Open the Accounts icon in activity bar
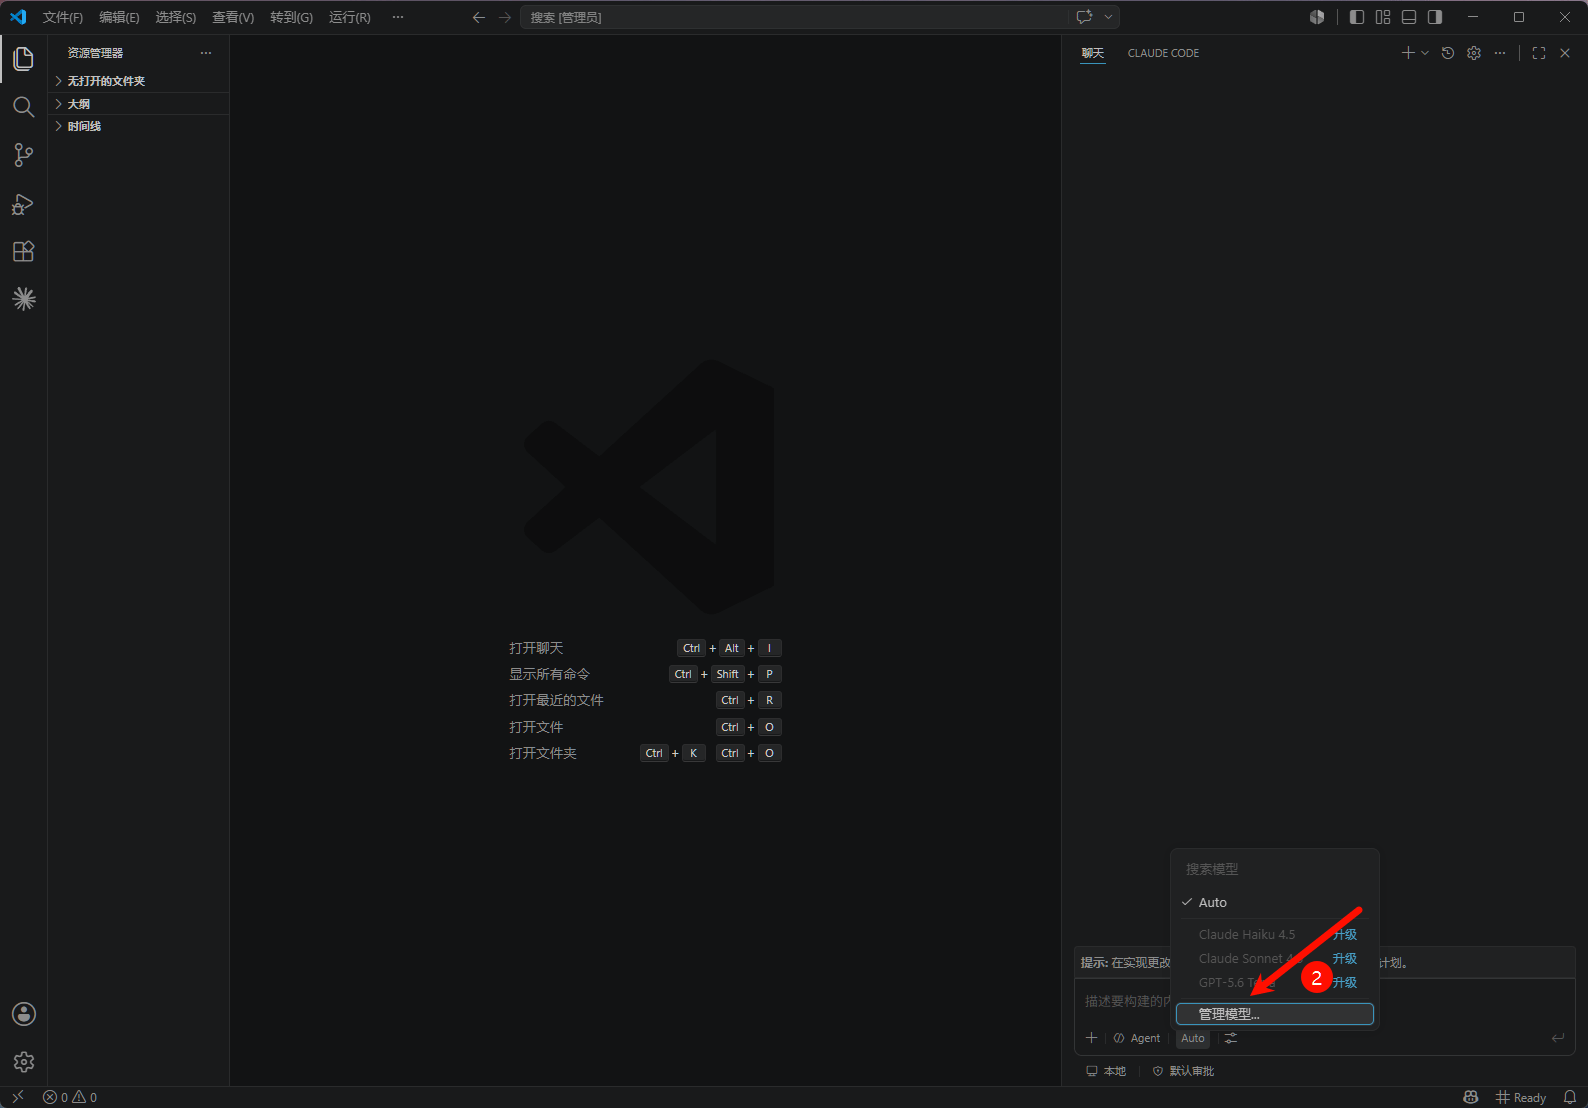Viewport: 1588px width, 1108px height. tap(23, 1014)
